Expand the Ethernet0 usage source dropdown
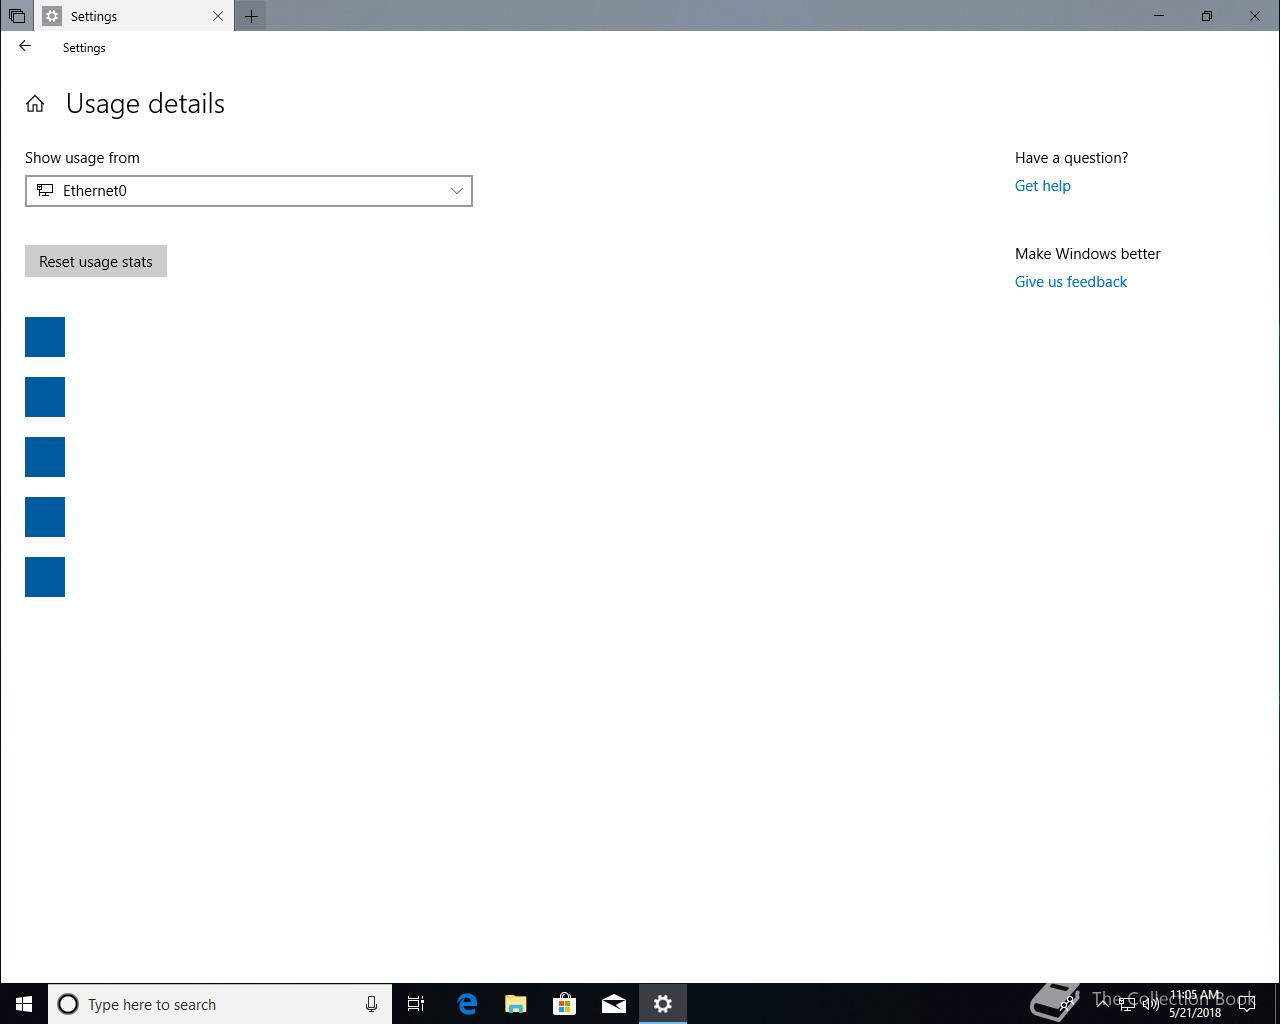Screen dimensions: 1280x1024 [x=249, y=191]
